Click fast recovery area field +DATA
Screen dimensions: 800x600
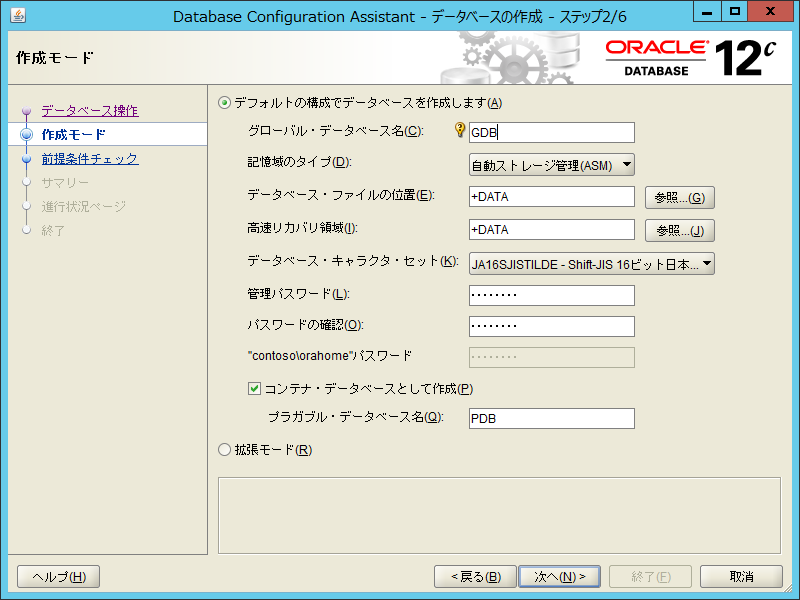pyautogui.click(x=552, y=230)
